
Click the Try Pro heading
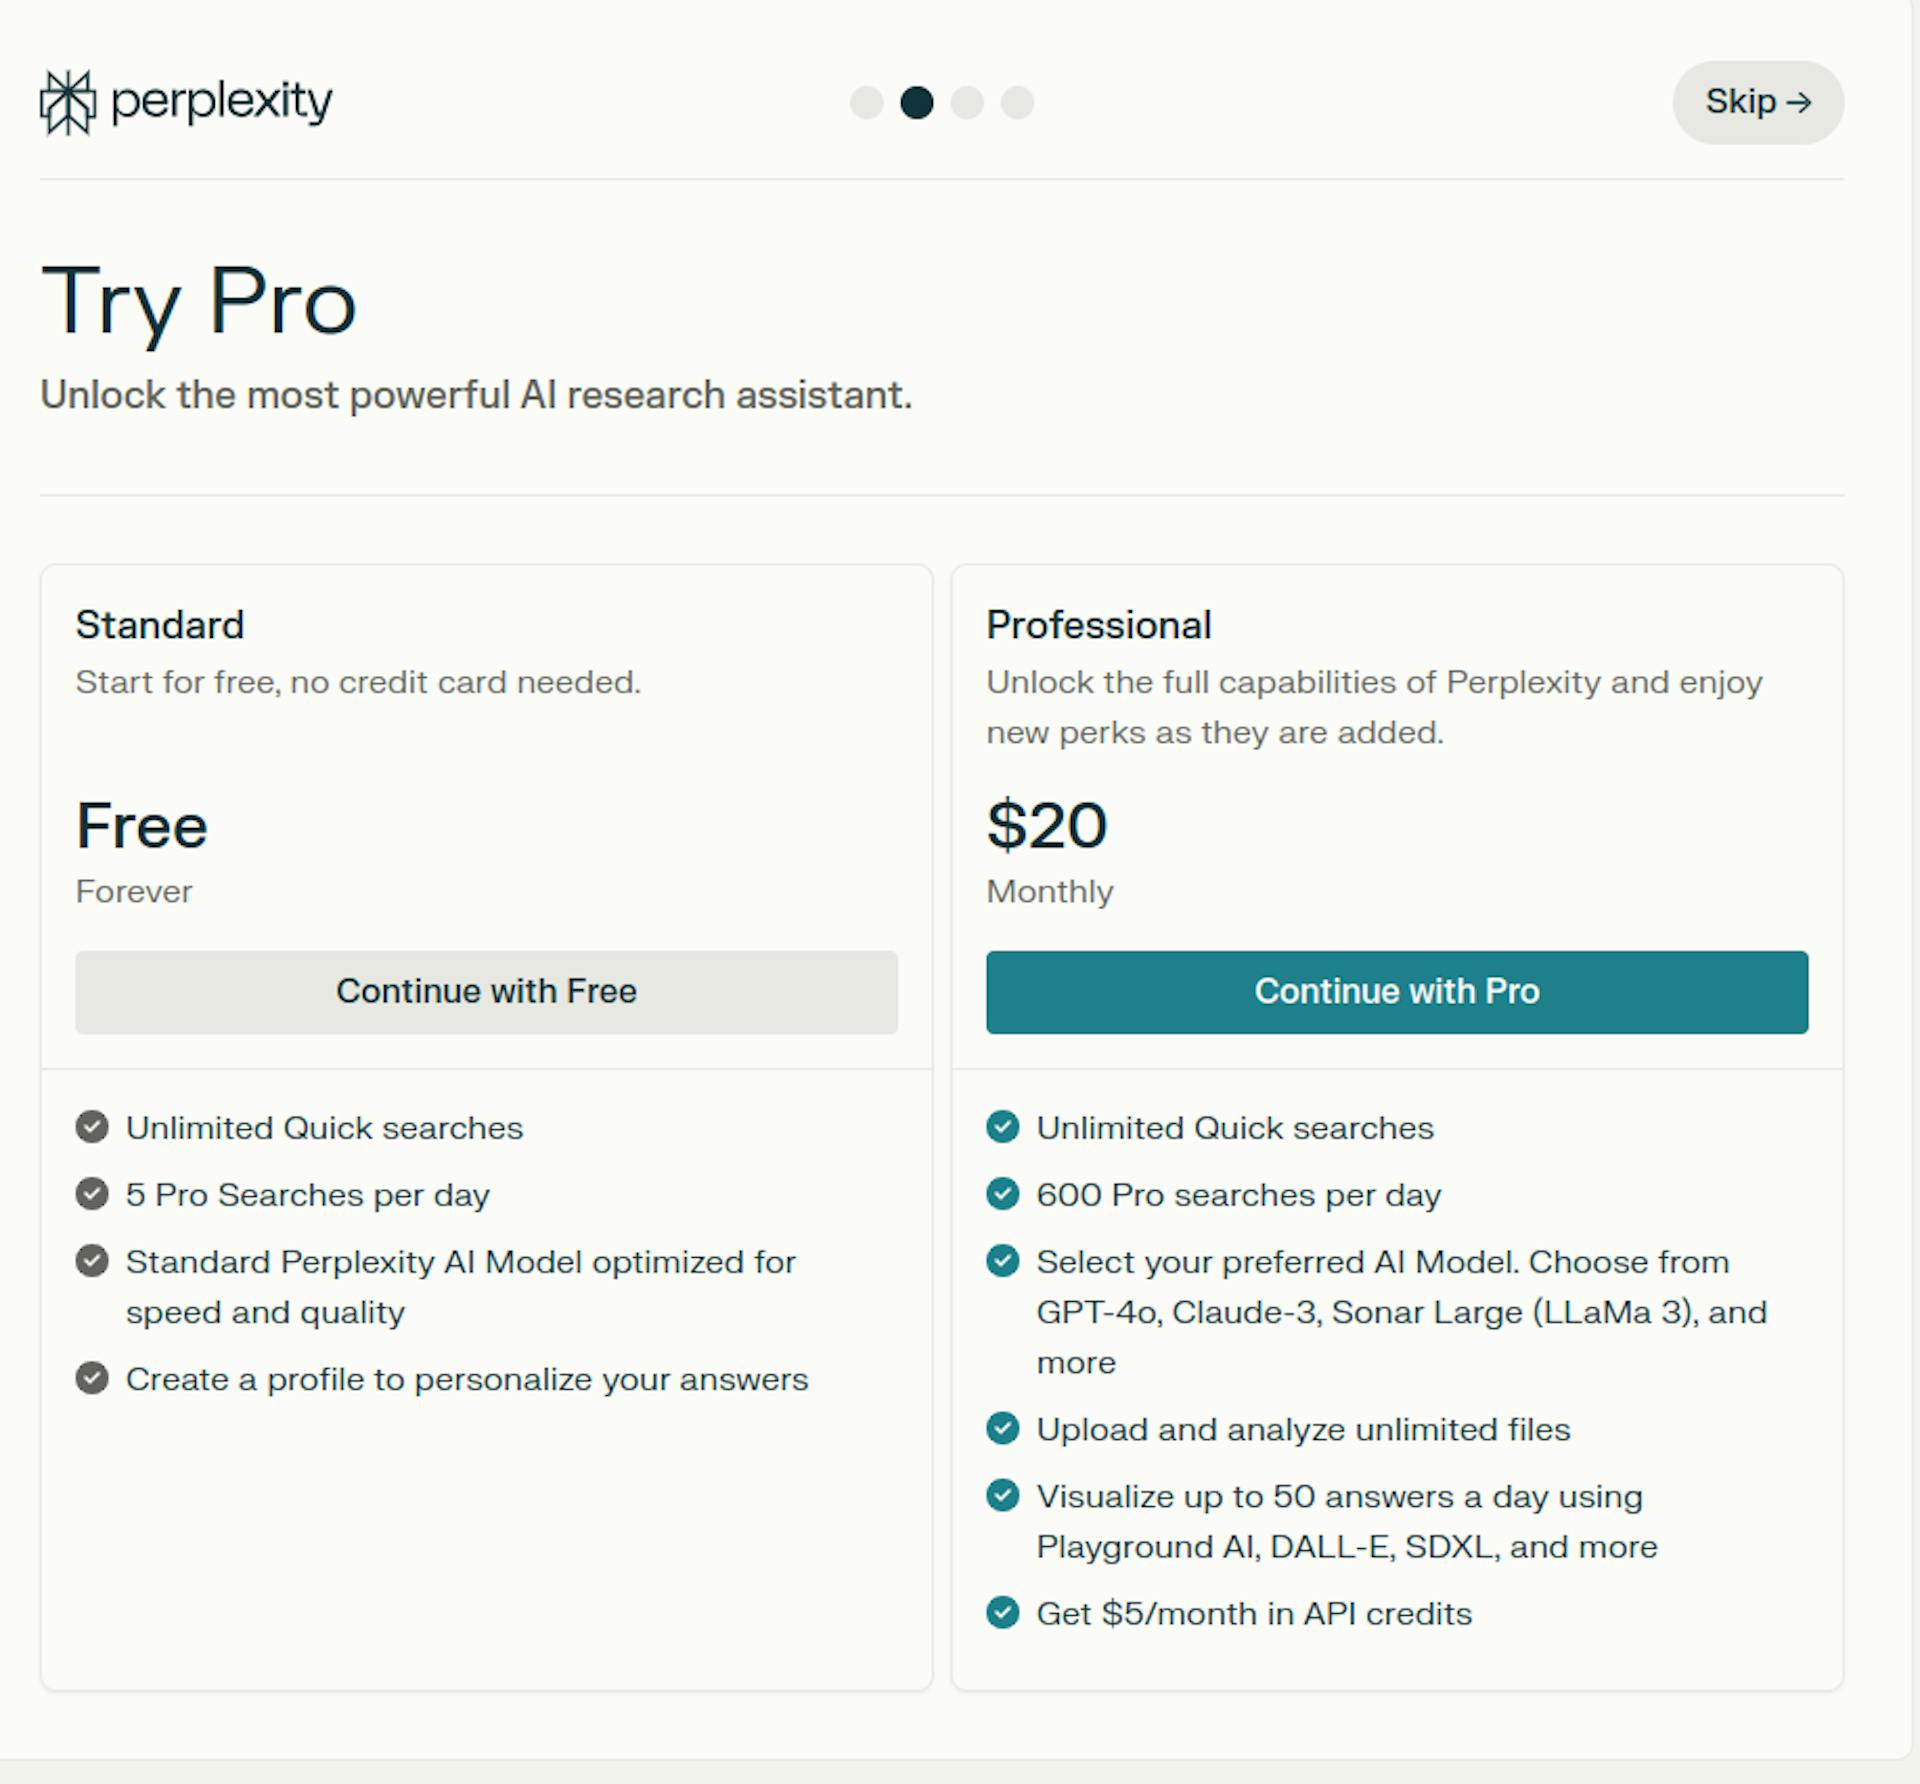tap(197, 300)
